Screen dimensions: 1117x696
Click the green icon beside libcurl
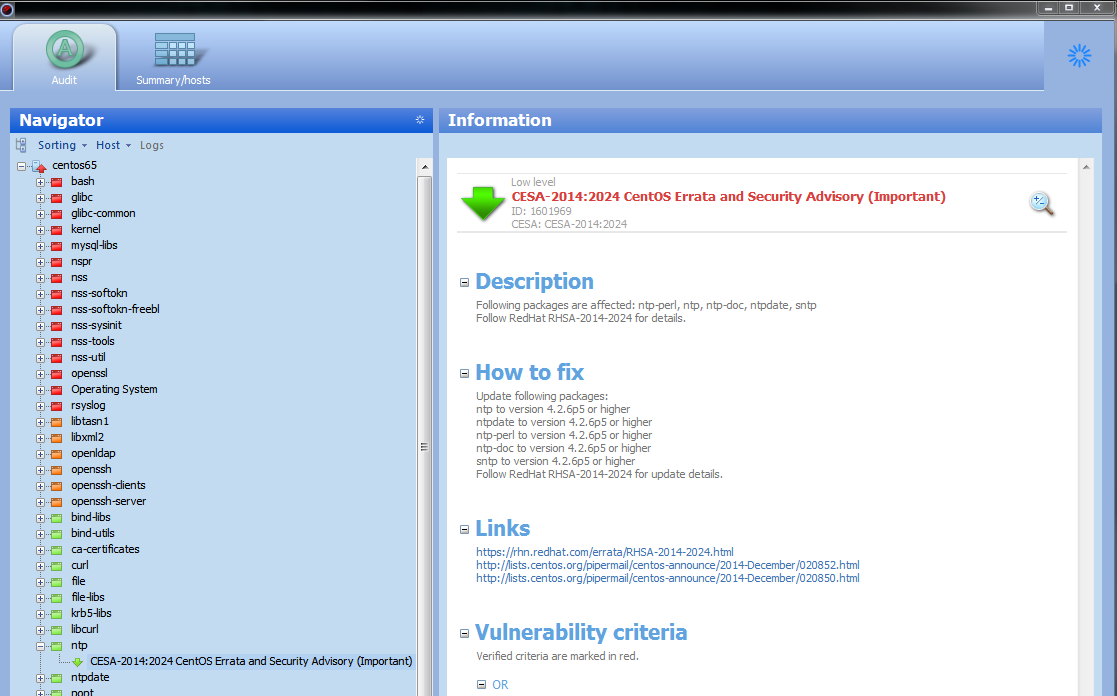(x=56, y=630)
